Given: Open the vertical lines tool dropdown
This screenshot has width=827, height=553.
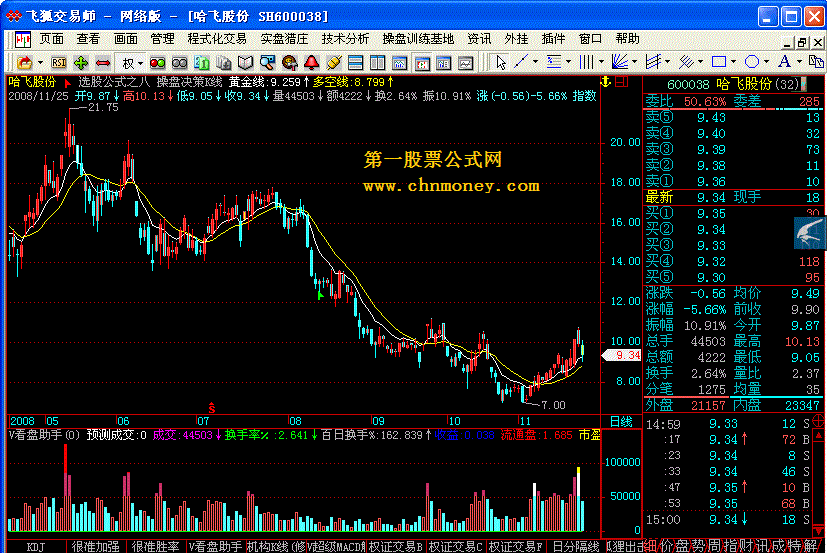Looking at the screenshot, I should tap(601, 62).
